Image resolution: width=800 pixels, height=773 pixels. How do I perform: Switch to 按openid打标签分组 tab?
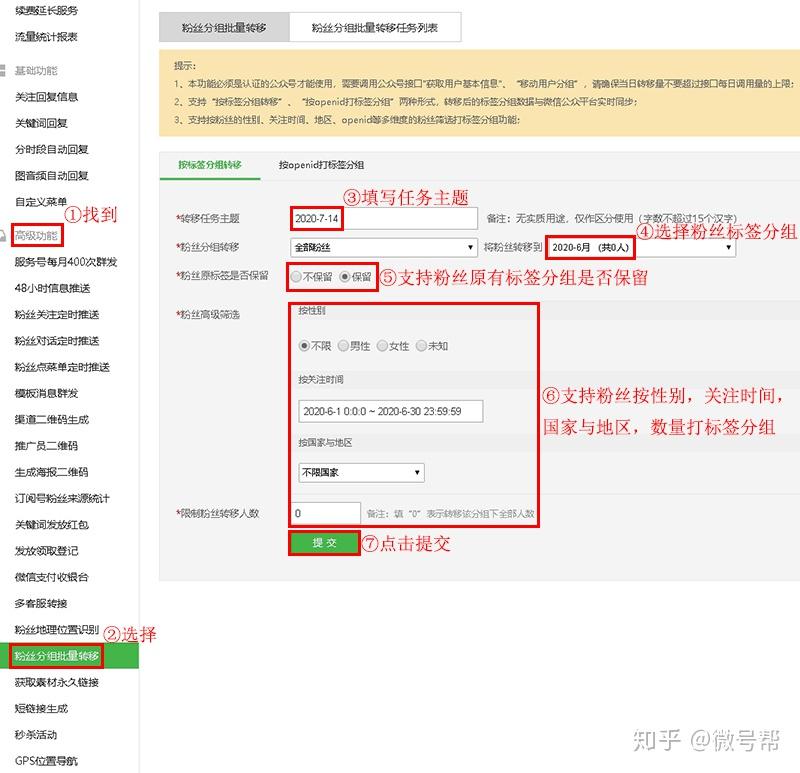[x=321, y=165]
